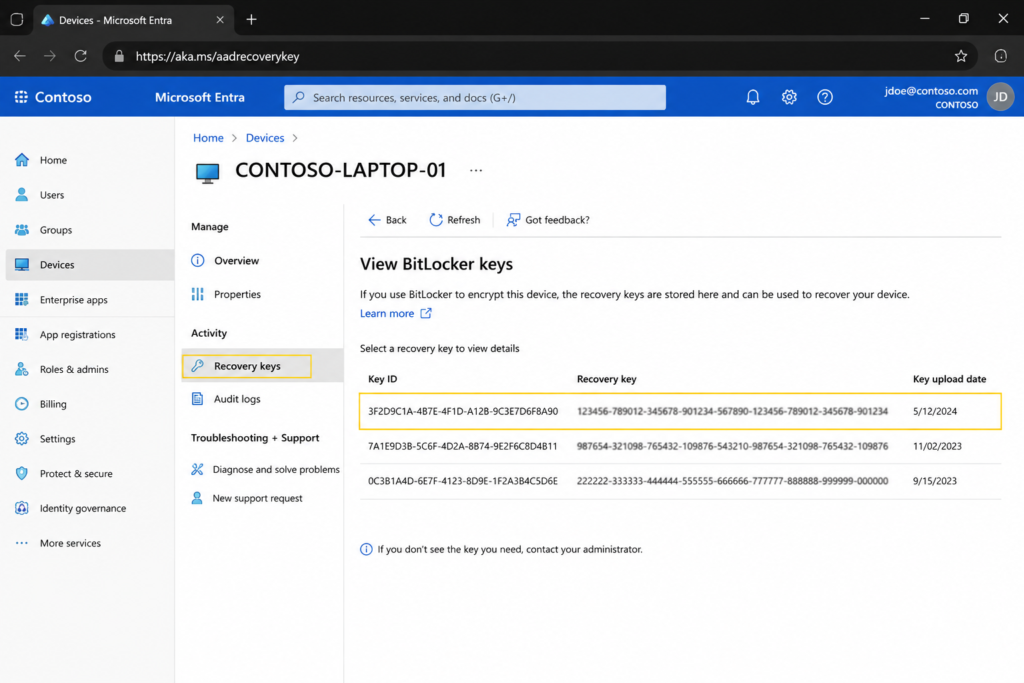Screen dimensions: 1024x683
Task: Click the upload date 9/15/2023
Action: click(935, 481)
